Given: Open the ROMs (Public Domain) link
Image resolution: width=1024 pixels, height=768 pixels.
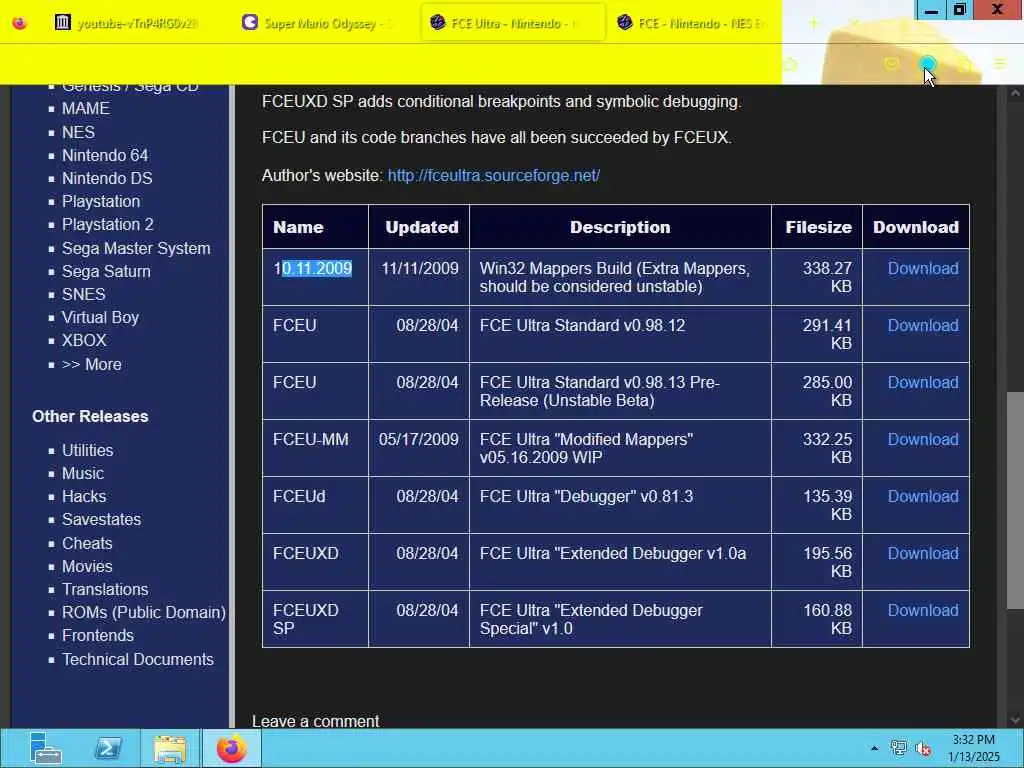Looking at the screenshot, I should point(144,613).
